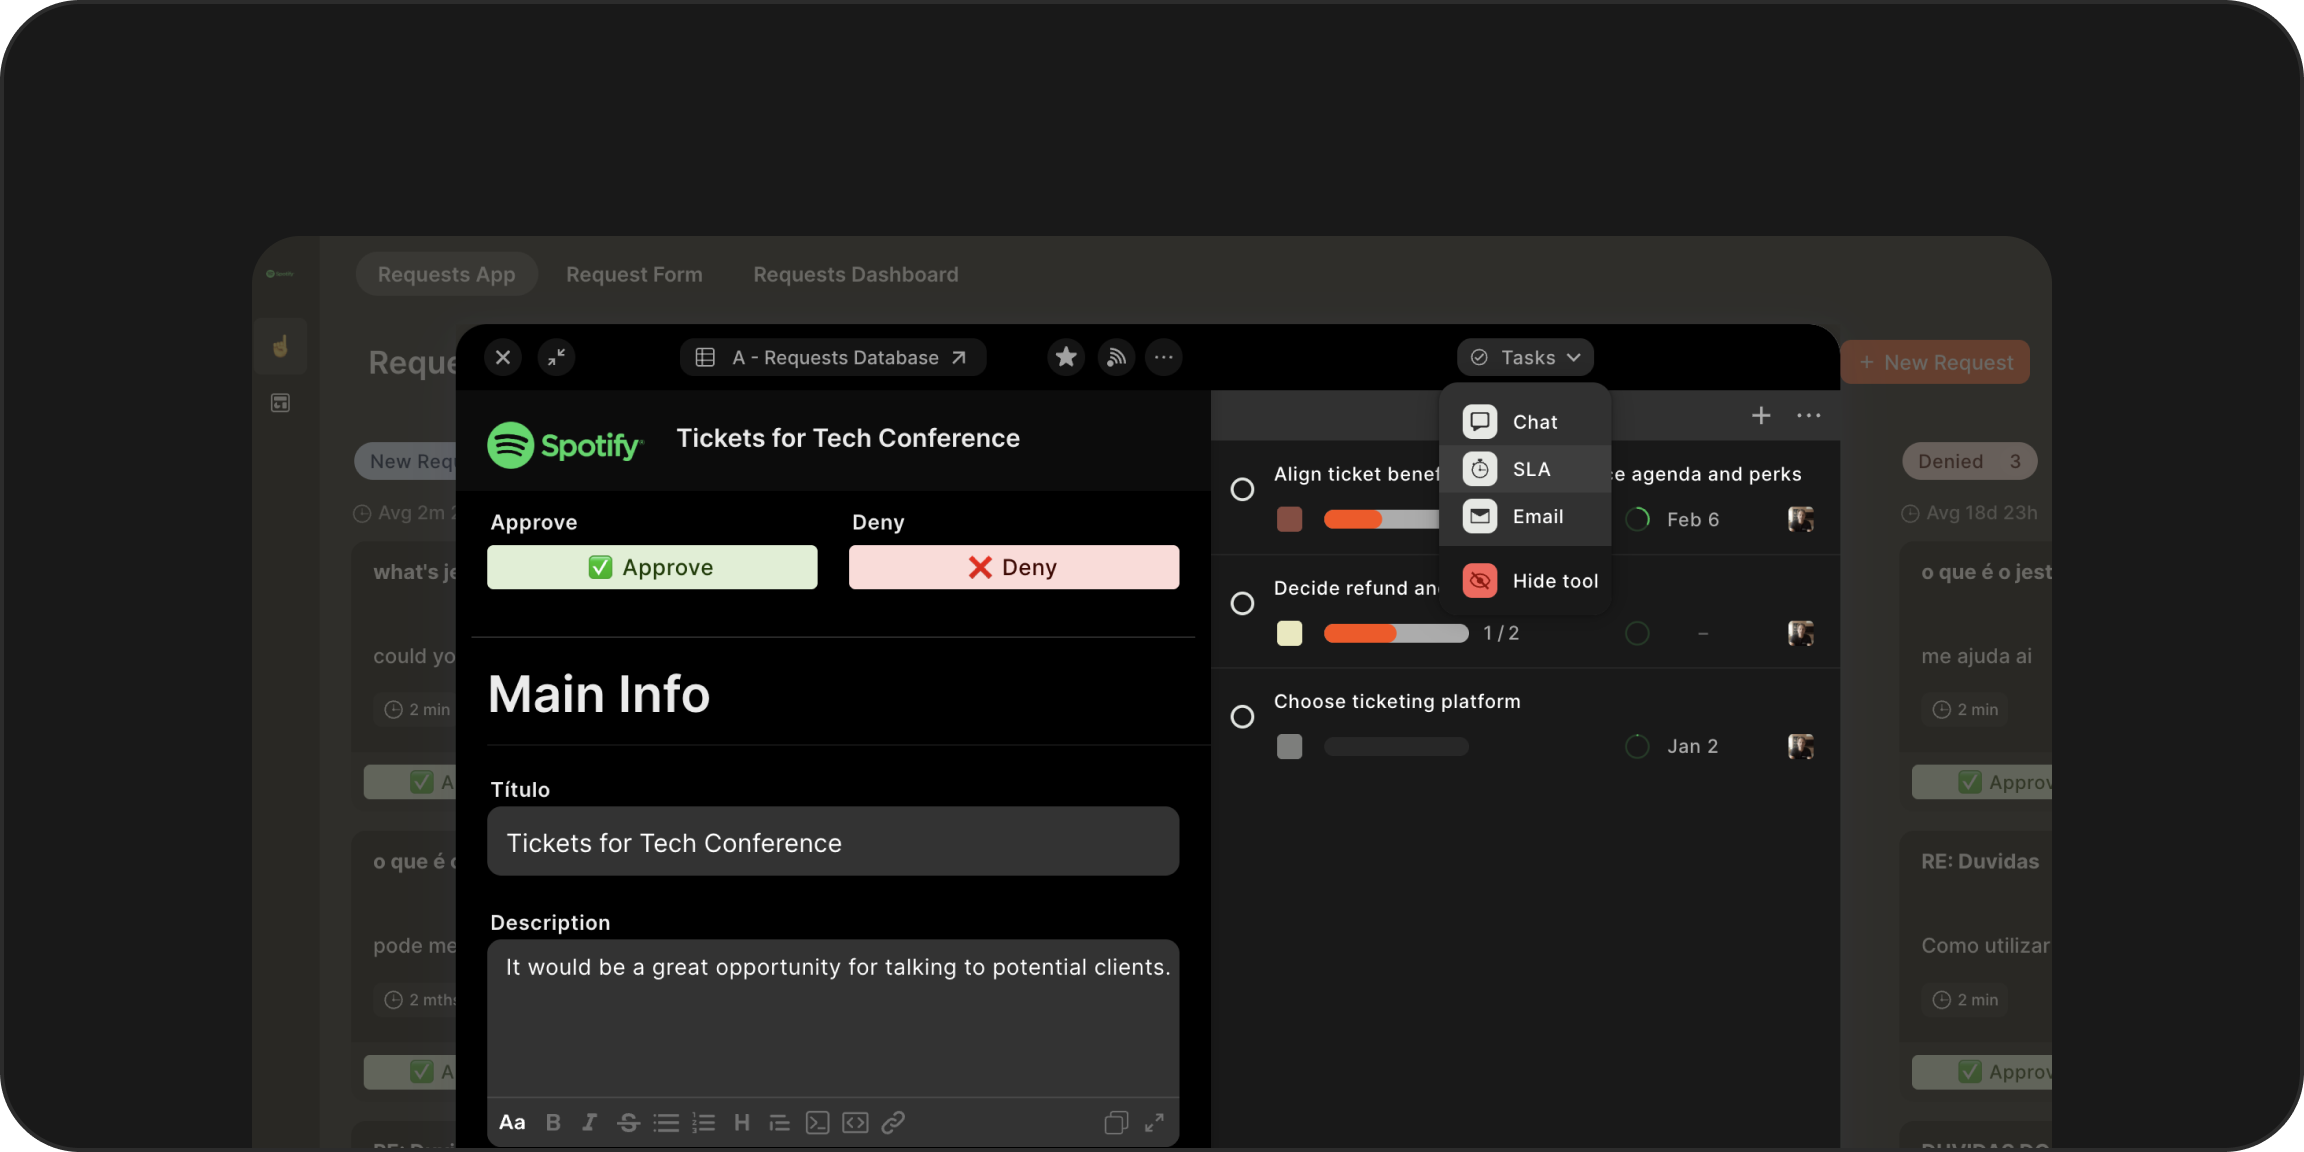Complete the 'Choose ticketing platform' task
This screenshot has width=2304, height=1152.
(x=1242, y=717)
